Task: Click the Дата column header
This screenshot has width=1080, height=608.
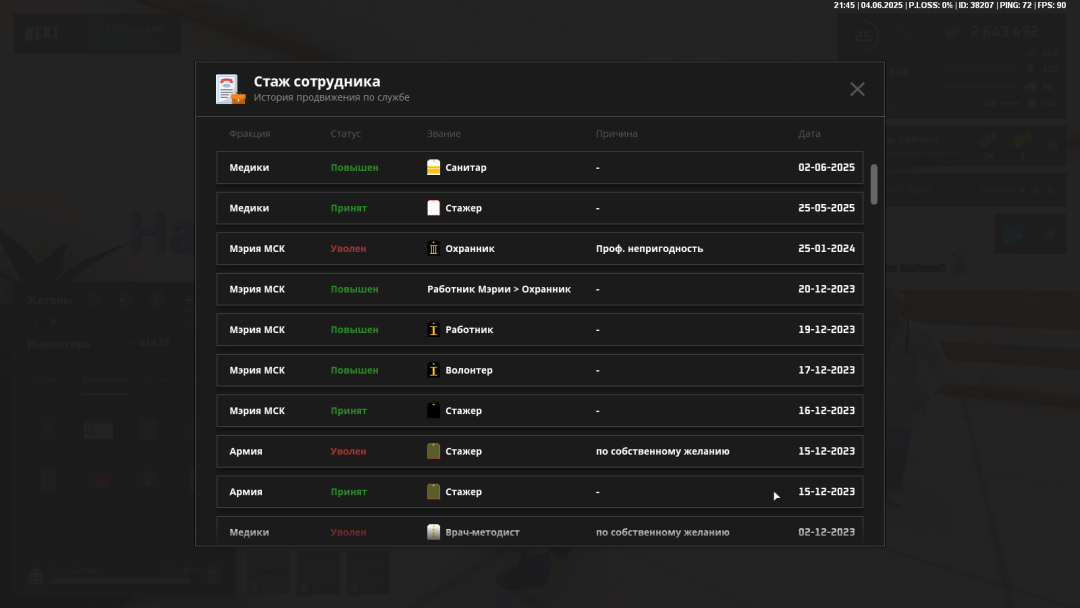Action: click(809, 134)
